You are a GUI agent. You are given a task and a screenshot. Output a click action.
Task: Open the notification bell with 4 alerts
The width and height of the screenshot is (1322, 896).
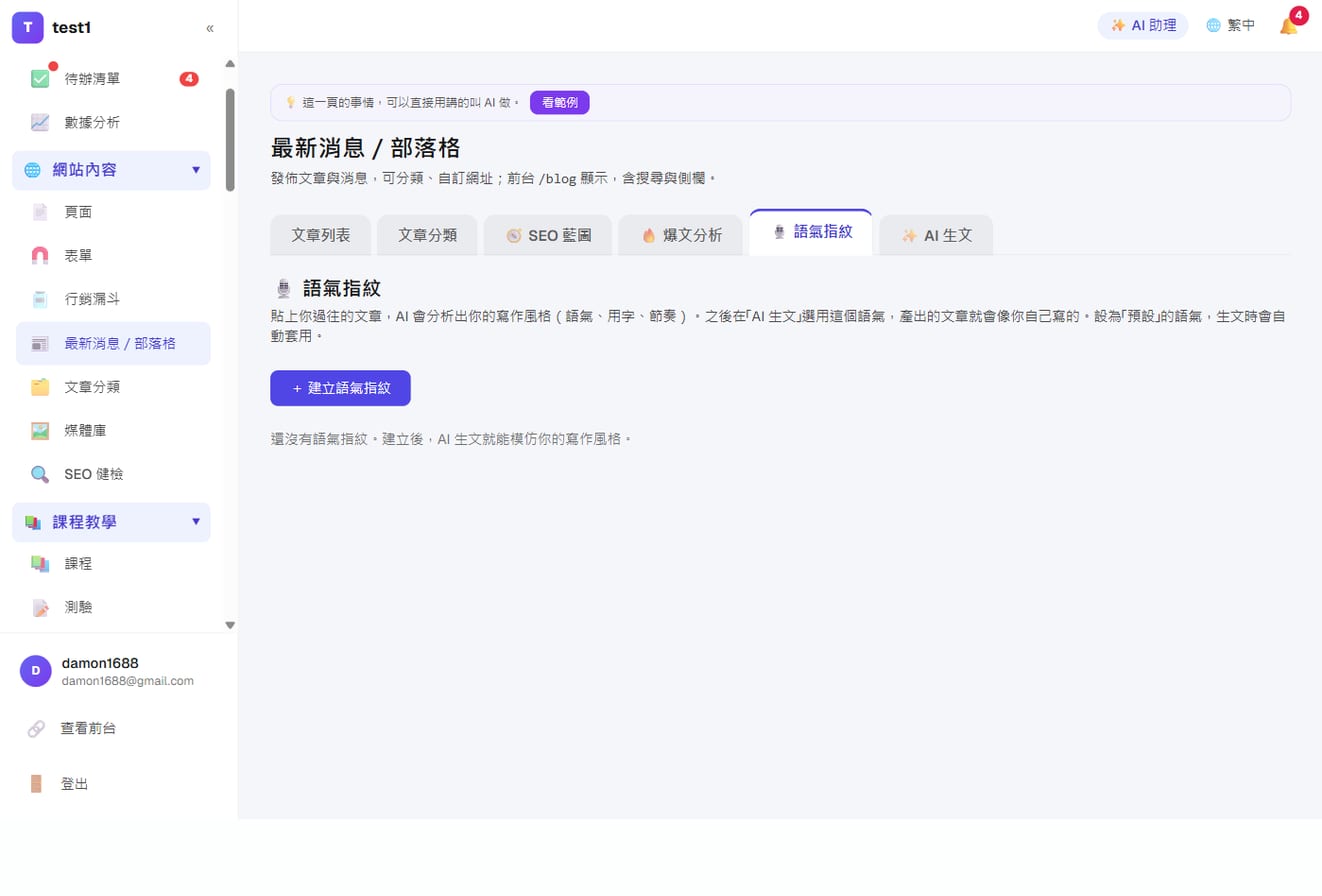(x=1289, y=26)
